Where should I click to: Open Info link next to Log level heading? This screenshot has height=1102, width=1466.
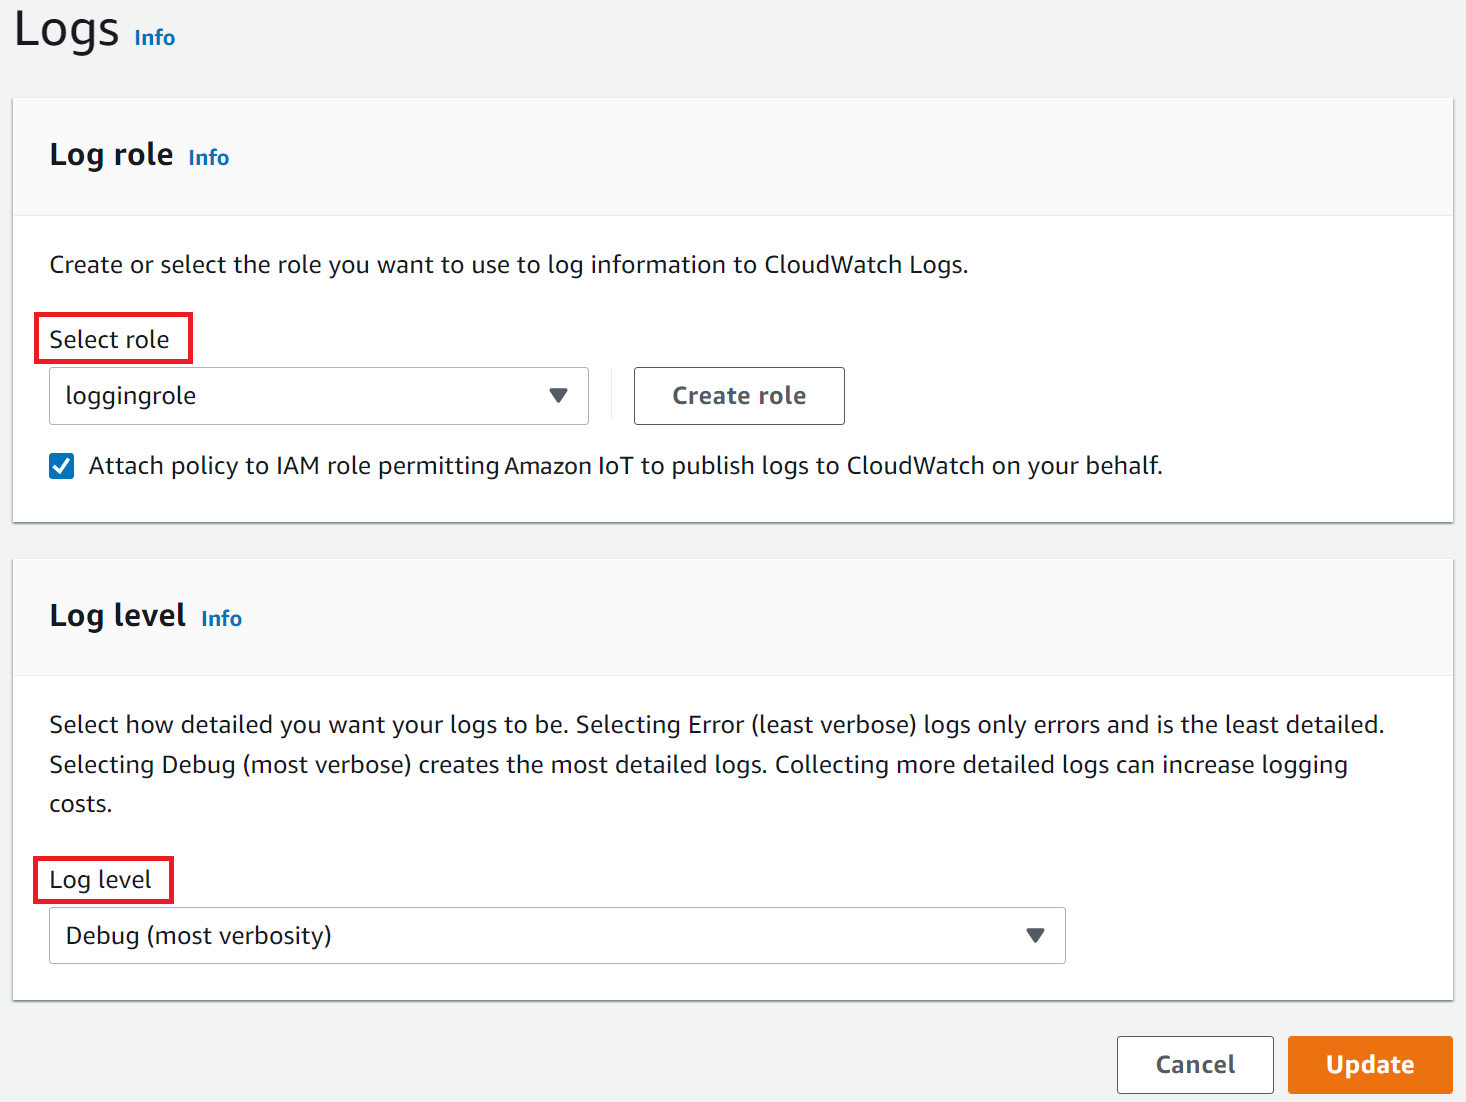tap(221, 619)
